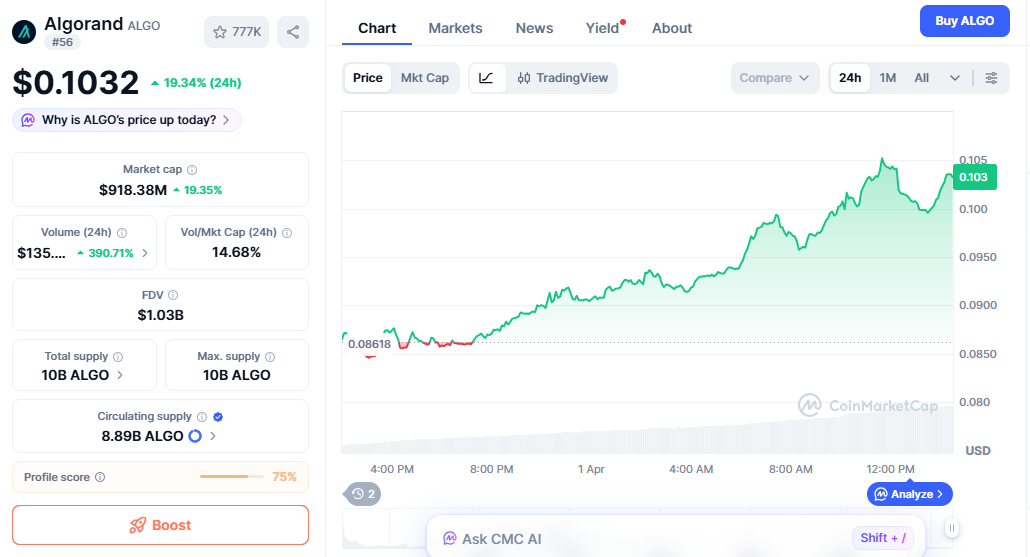Click the 19.34% (24h) price change
Screen dimensions: 1030x557
(x=196, y=83)
